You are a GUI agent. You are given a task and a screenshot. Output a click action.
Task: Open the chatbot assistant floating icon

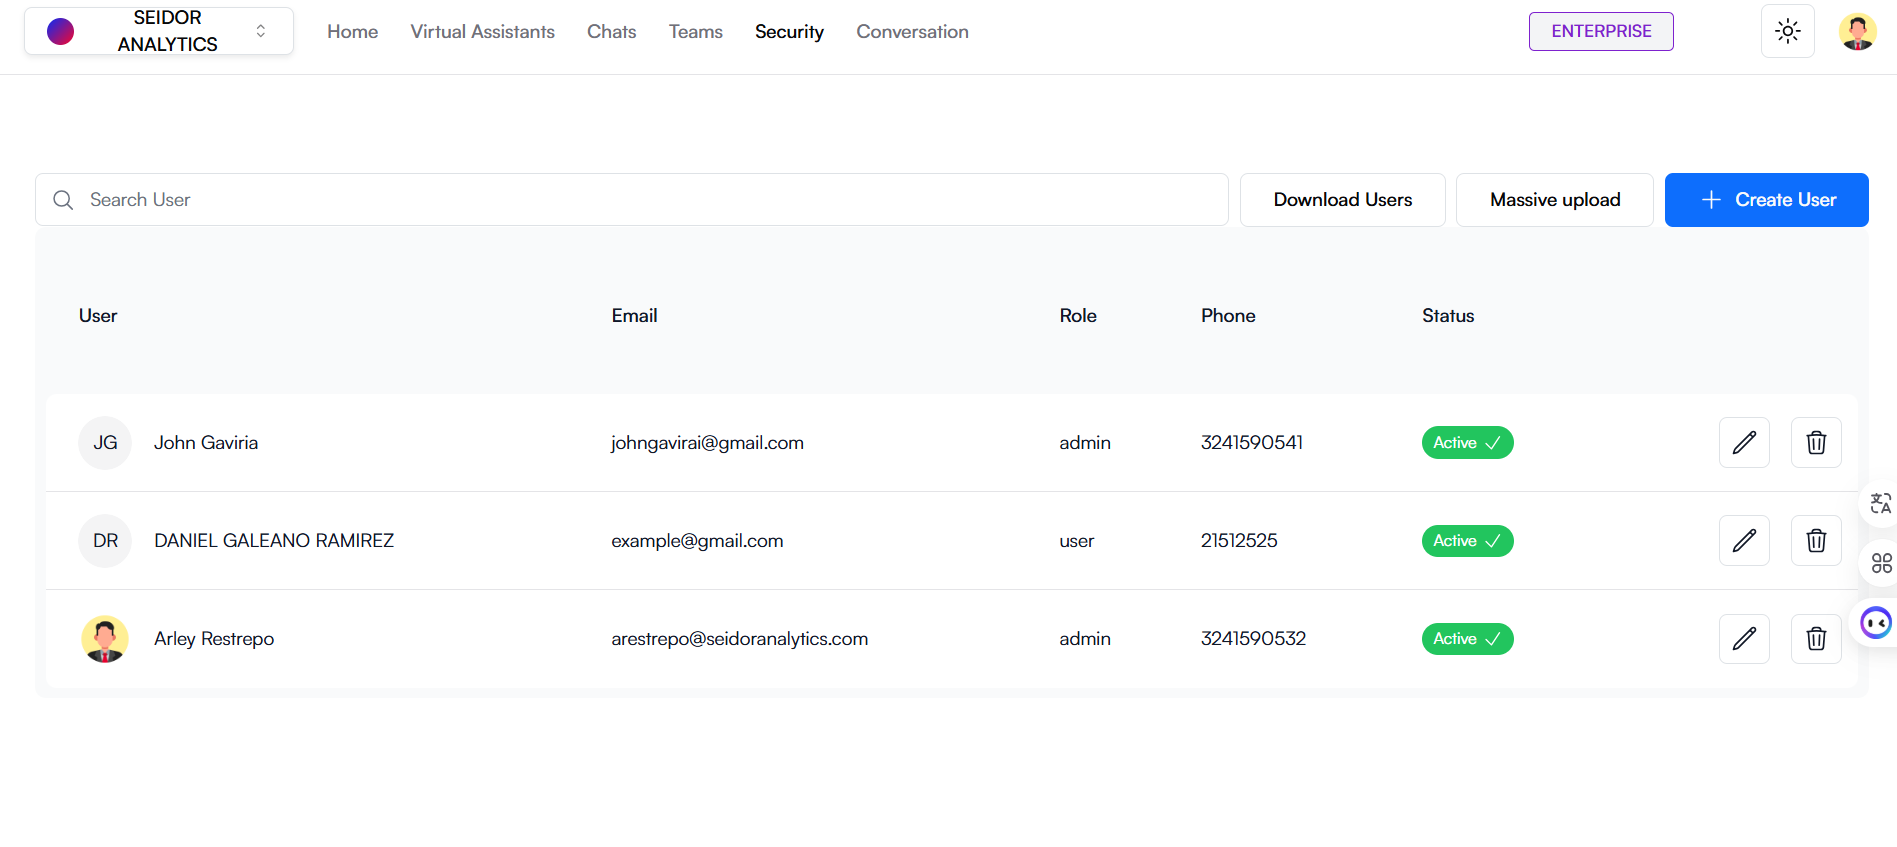1875,623
